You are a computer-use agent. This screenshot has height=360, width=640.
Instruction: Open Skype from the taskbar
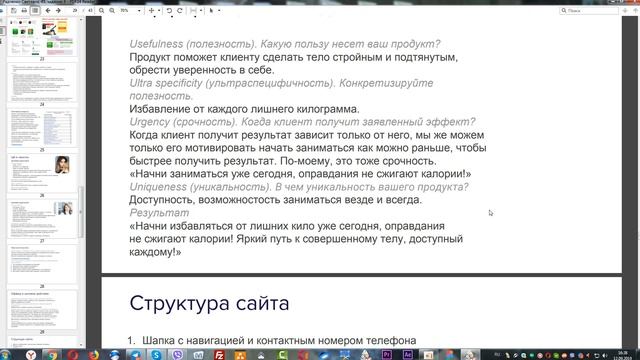tap(156, 355)
